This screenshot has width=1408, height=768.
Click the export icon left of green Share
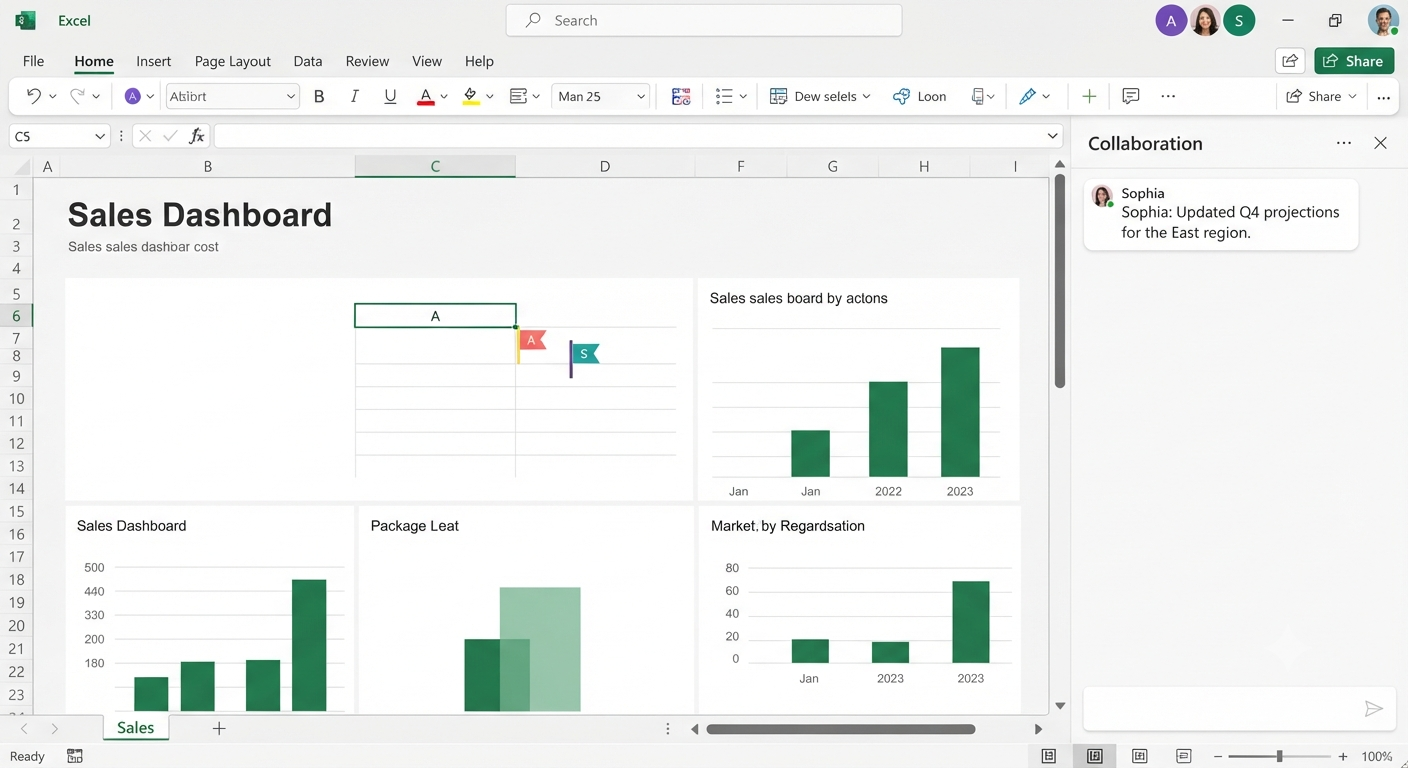tap(1291, 61)
